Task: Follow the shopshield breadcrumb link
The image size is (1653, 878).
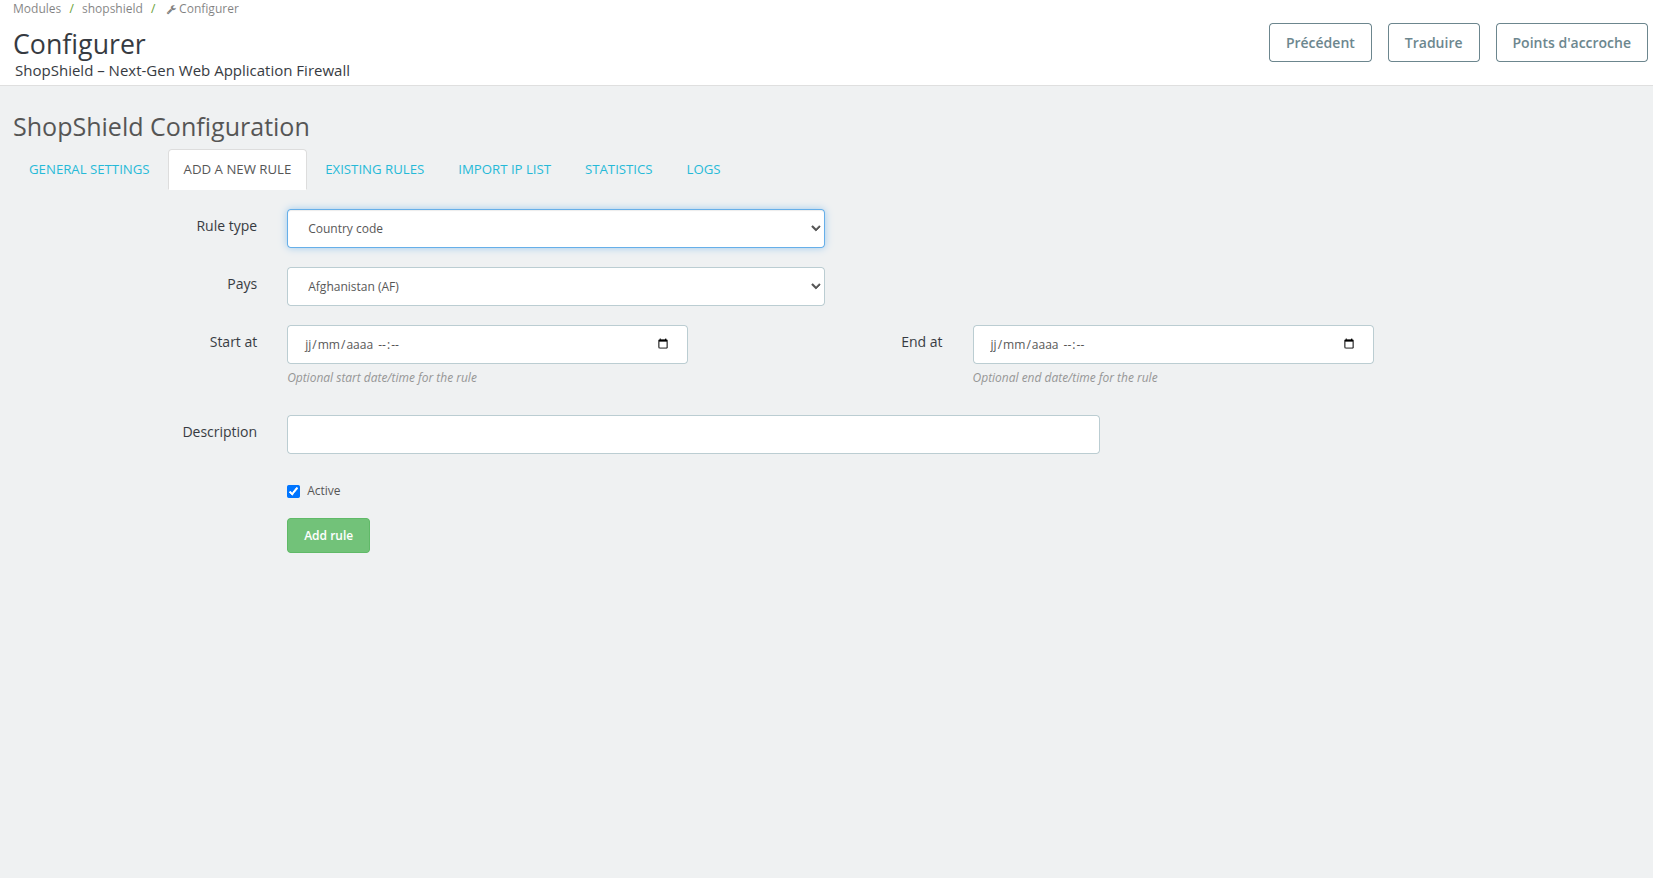Action: coord(112,9)
